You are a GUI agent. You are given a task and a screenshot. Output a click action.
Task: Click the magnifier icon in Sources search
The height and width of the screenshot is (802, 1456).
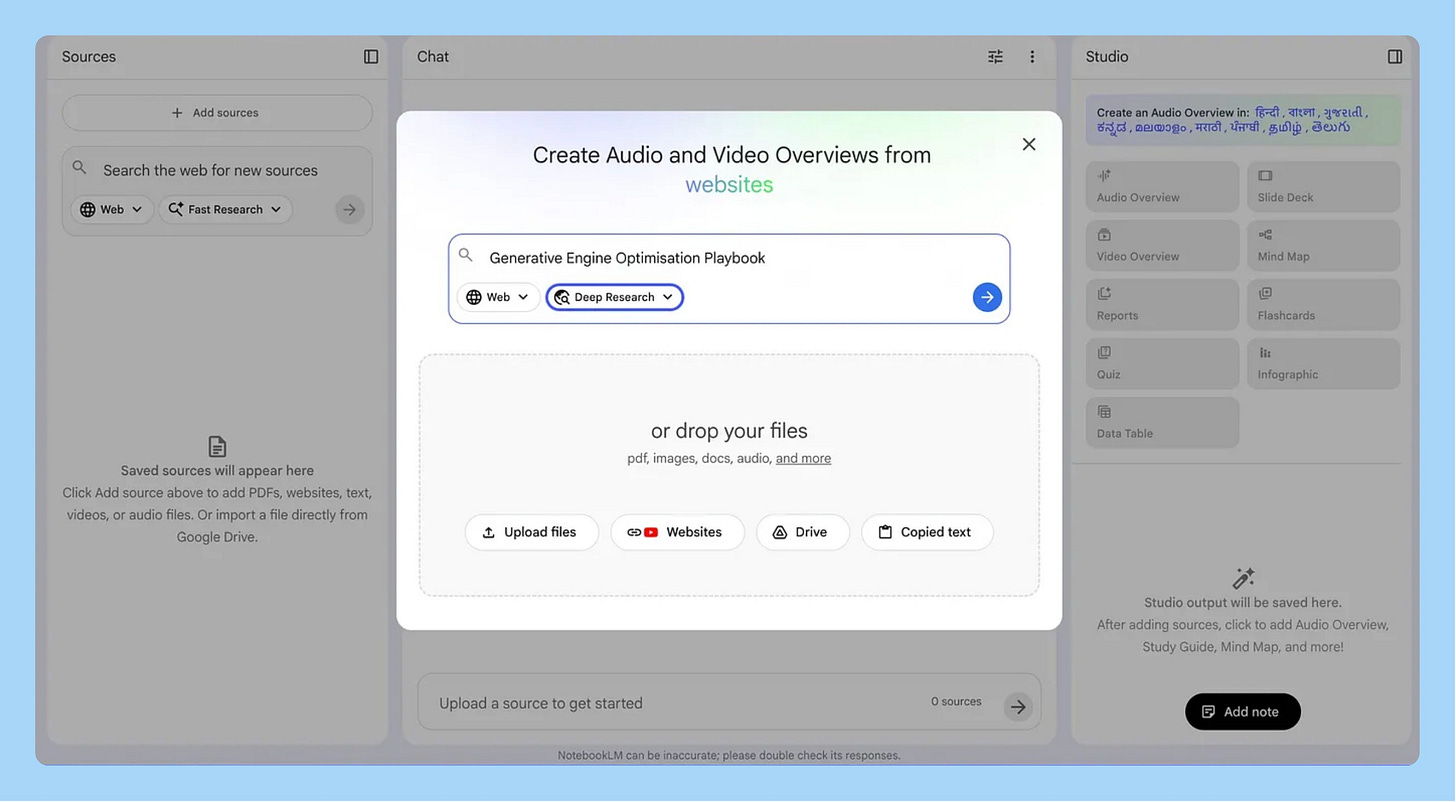[x=79, y=168]
